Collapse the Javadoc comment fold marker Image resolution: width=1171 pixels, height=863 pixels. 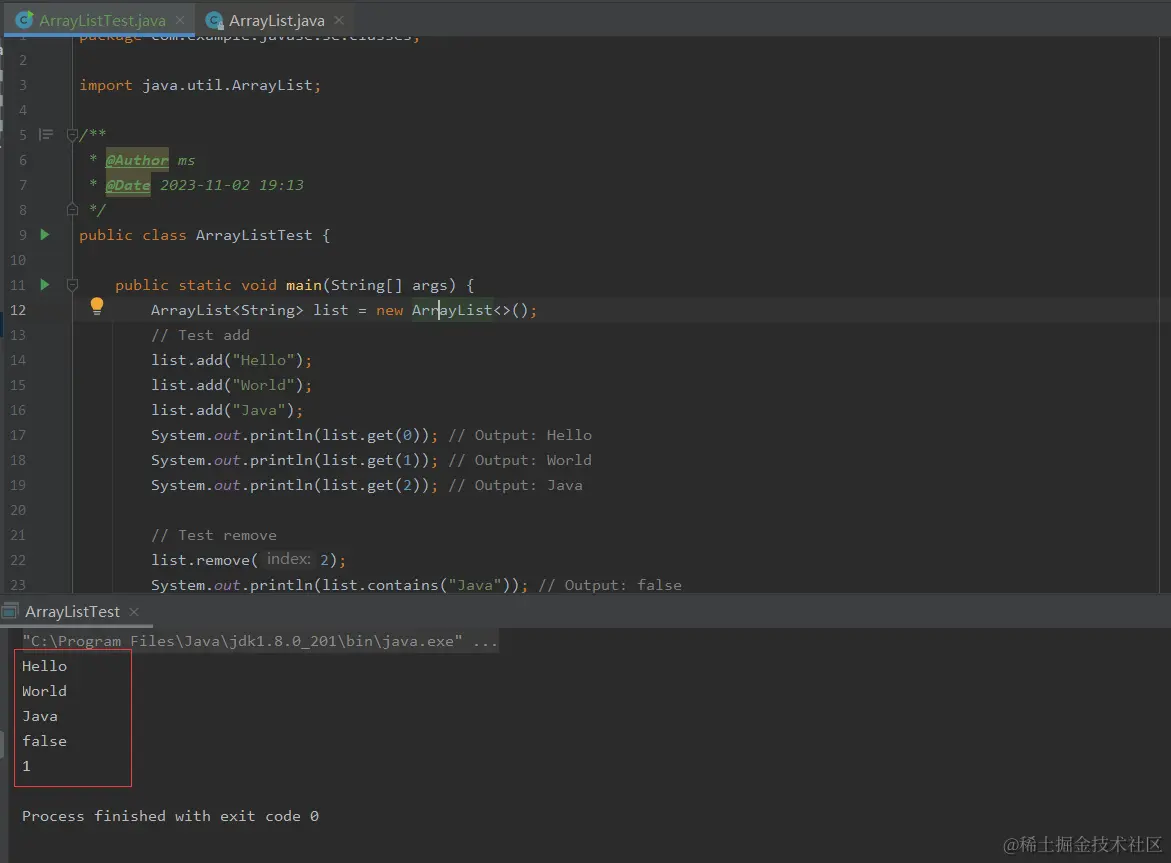click(x=72, y=135)
